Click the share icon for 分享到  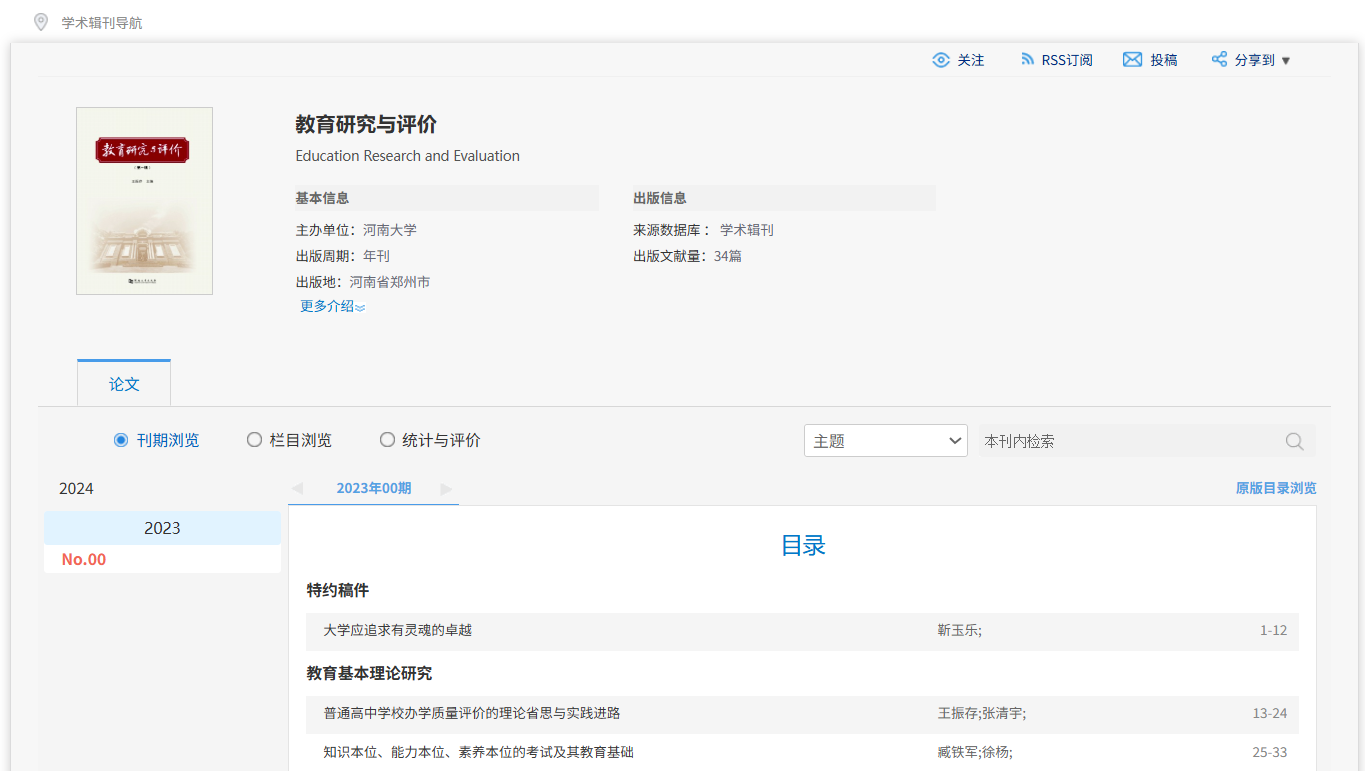coord(1219,60)
